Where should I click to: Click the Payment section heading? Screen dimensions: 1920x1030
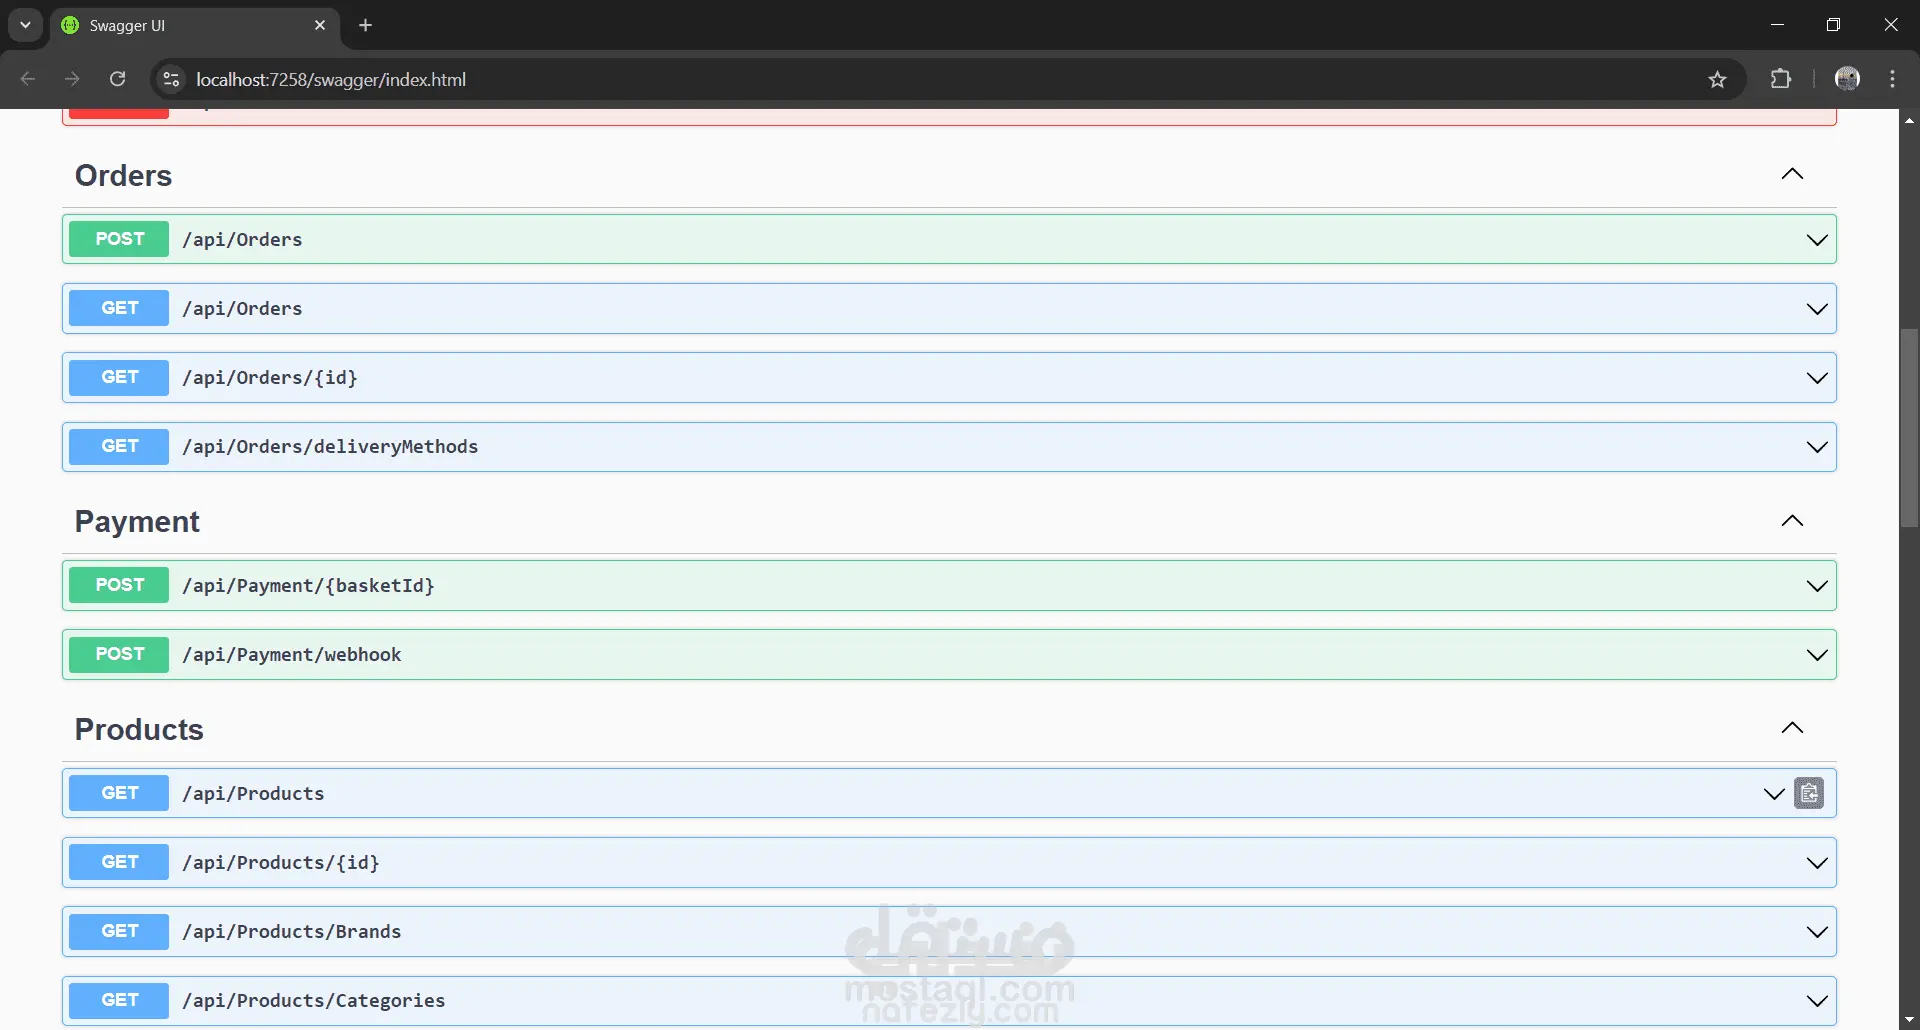pyautogui.click(x=137, y=521)
